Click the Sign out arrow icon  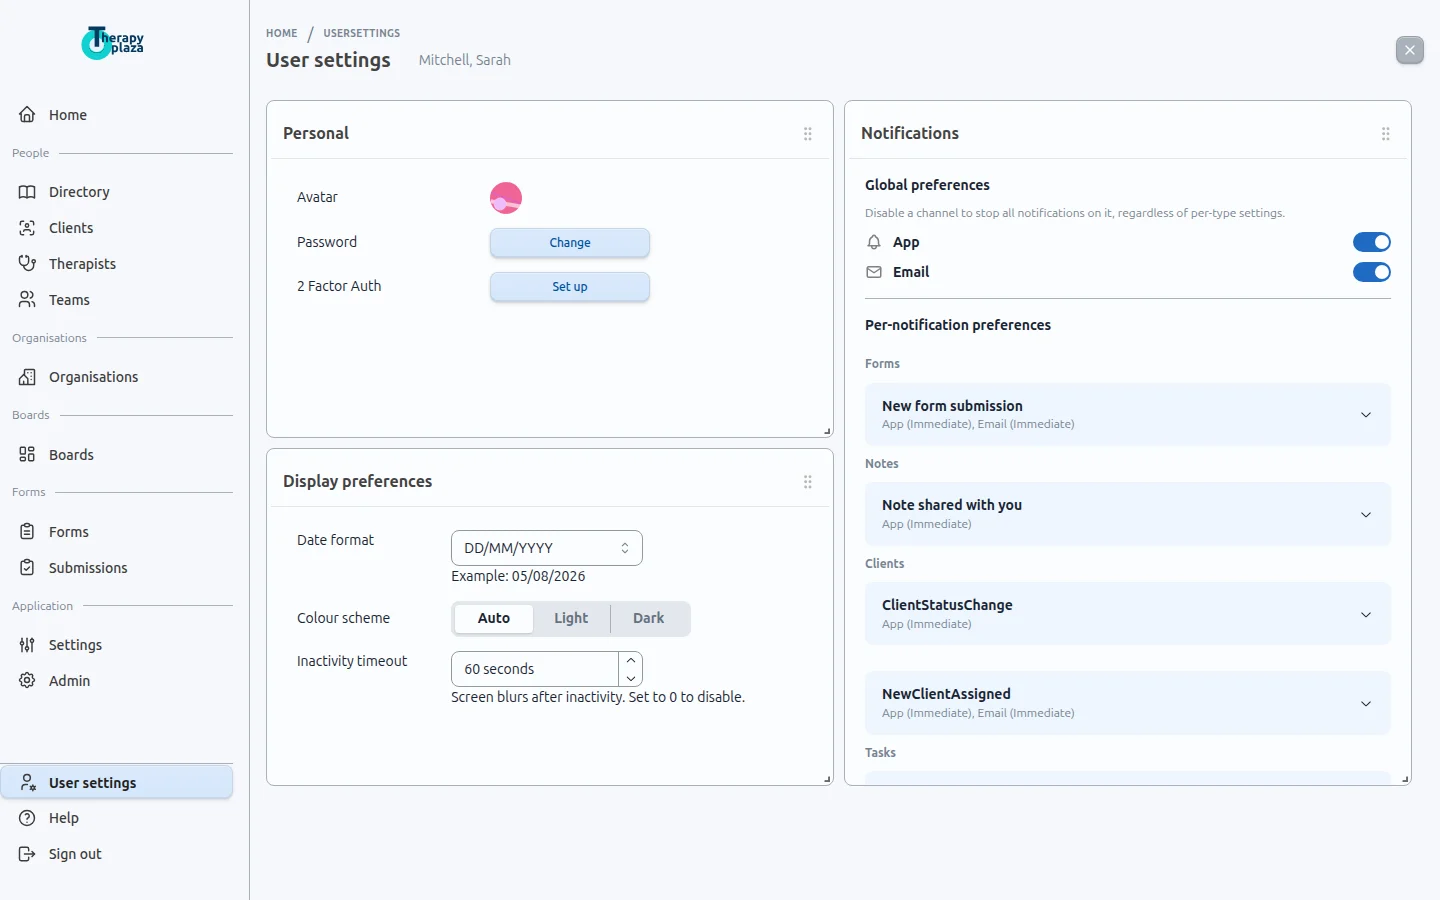pyautogui.click(x=27, y=854)
